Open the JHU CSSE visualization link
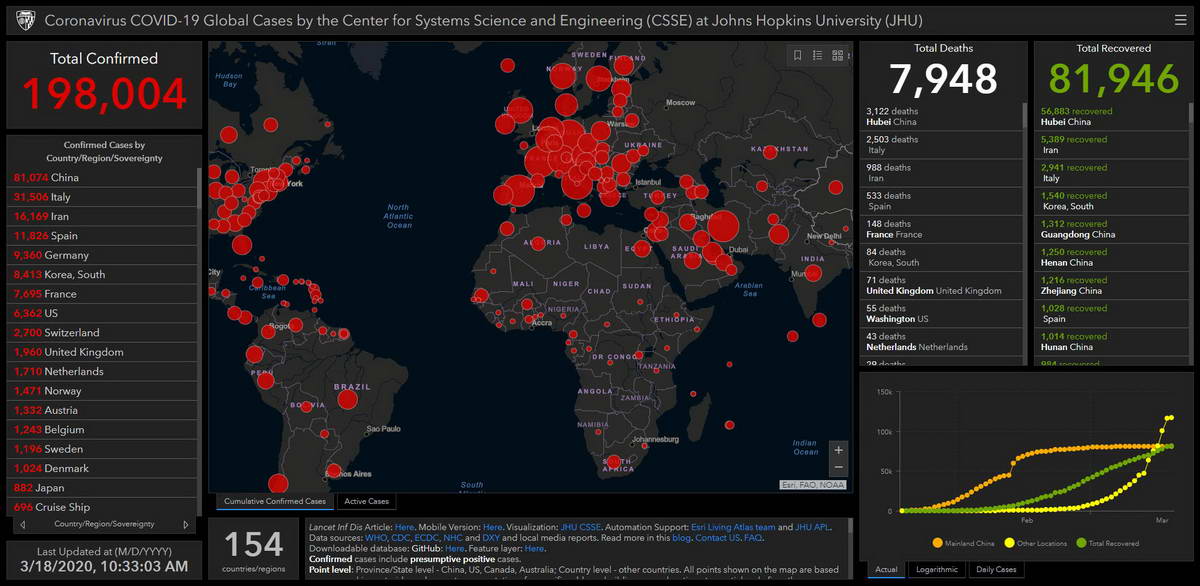Viewport: 1200px width, 586px height. coord(581,527)
